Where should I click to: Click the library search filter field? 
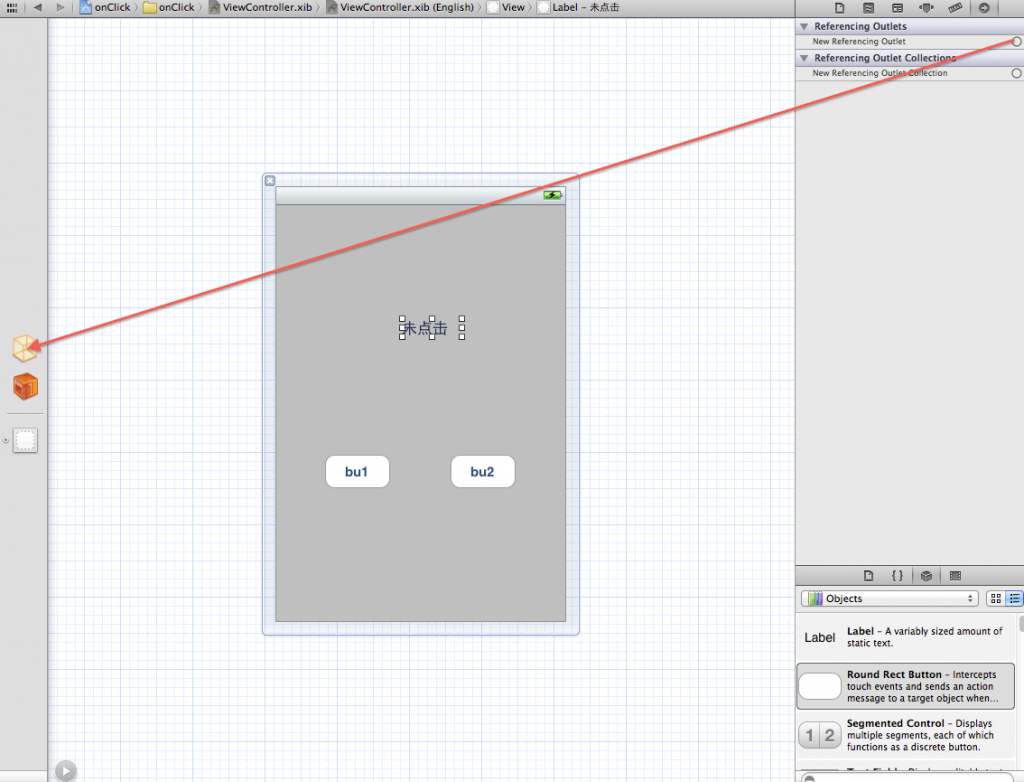click(x=906, y=777)
